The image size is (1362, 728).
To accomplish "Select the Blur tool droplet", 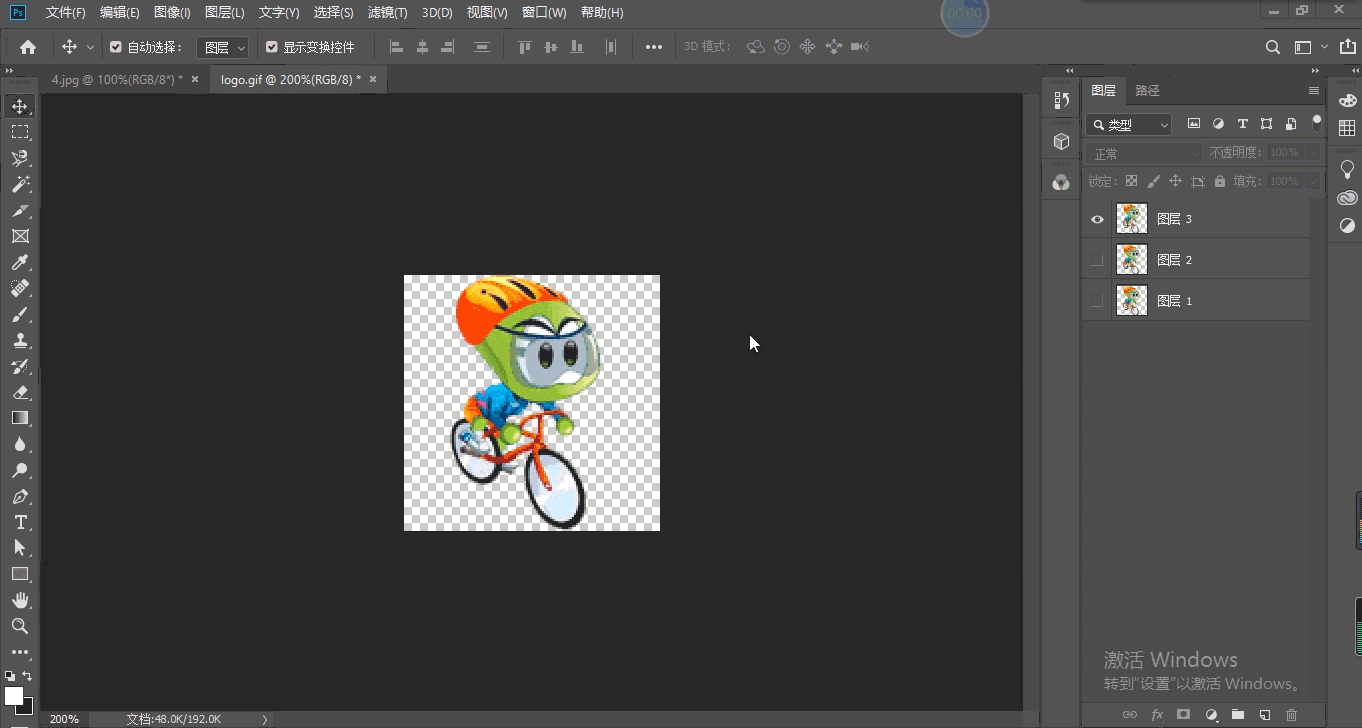I will click(20, 444).
